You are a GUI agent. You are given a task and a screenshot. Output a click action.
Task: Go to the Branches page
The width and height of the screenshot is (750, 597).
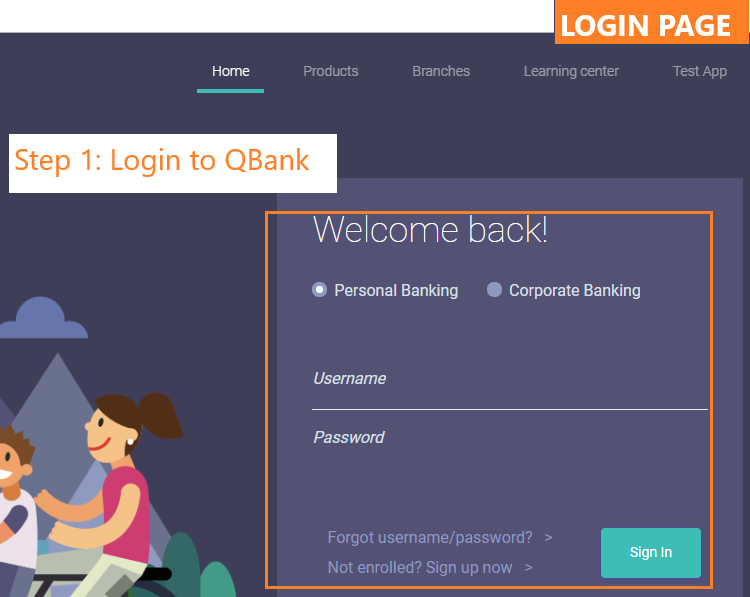pyautogui.click(x=441, y=71)
